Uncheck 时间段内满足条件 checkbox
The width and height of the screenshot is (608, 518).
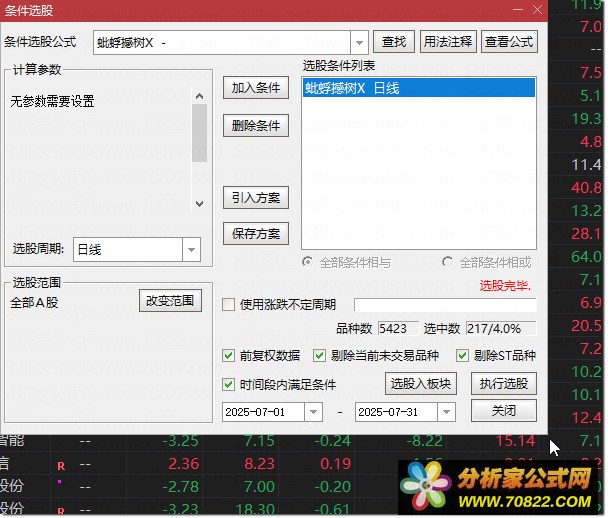[x=228, y=385]
